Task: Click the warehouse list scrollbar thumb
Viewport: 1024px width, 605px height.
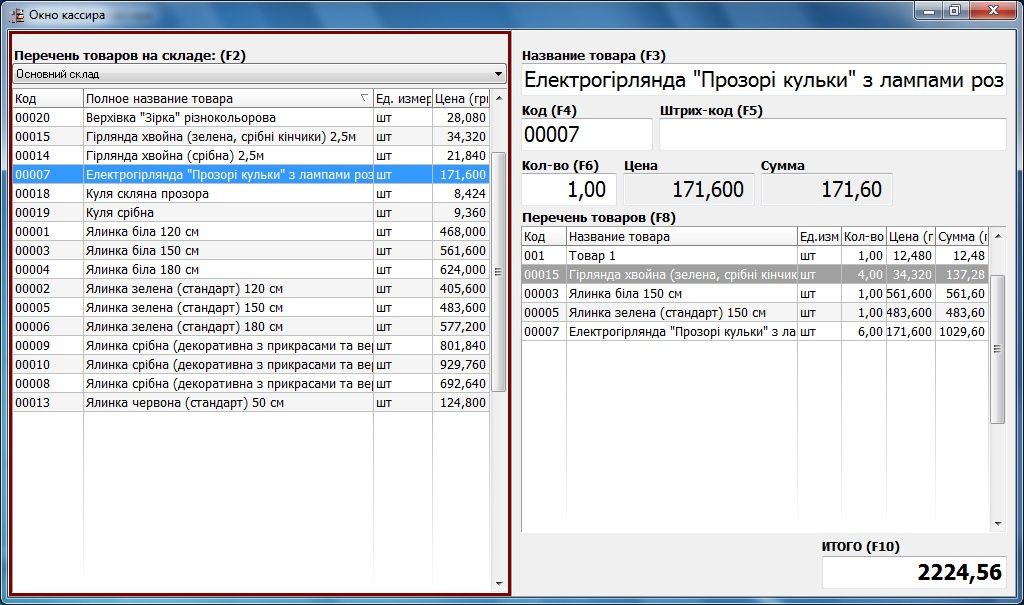Action: pos(499,272)
